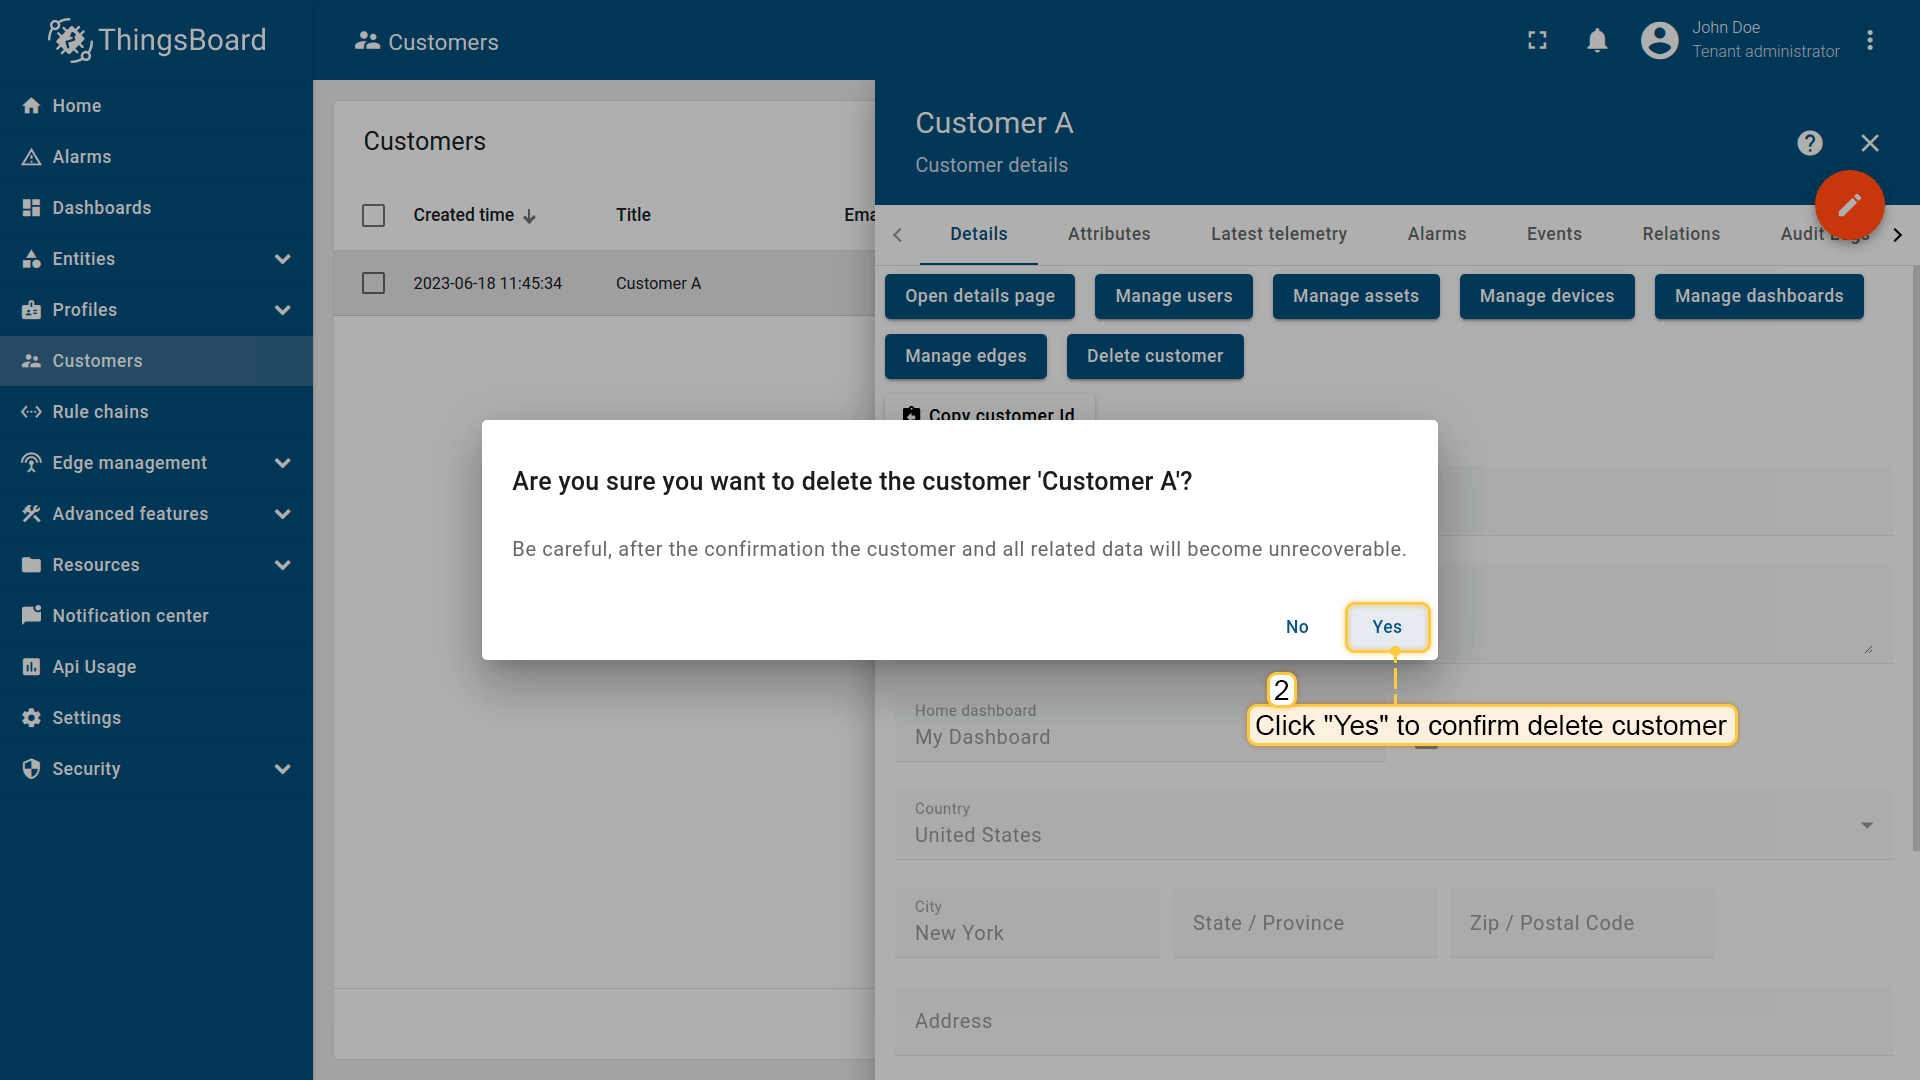1920x1080 pixels.
Task: Open the help question mark icon
Action: pyautogui.click(x=1809, y=143)
